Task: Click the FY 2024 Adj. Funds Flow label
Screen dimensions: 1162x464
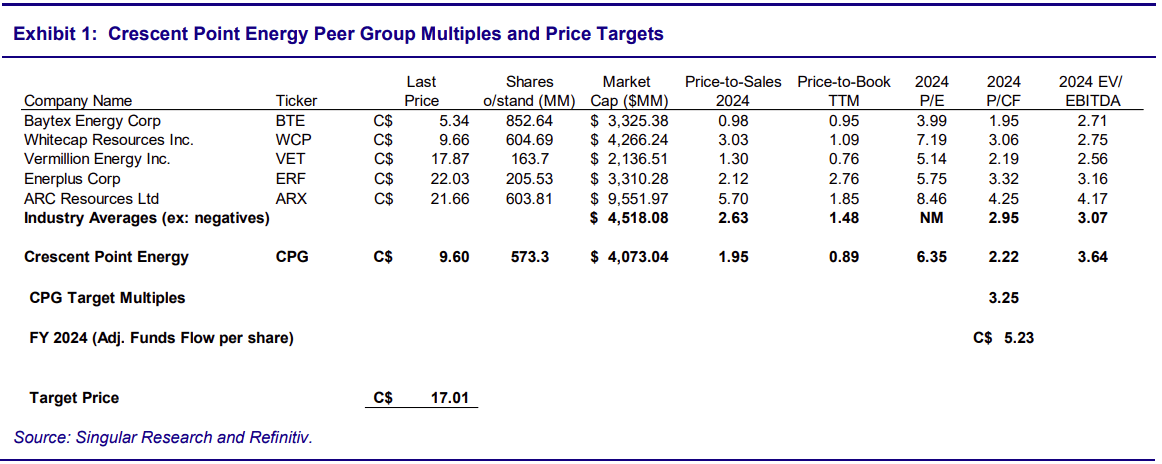Action: [x=161, y=338]
